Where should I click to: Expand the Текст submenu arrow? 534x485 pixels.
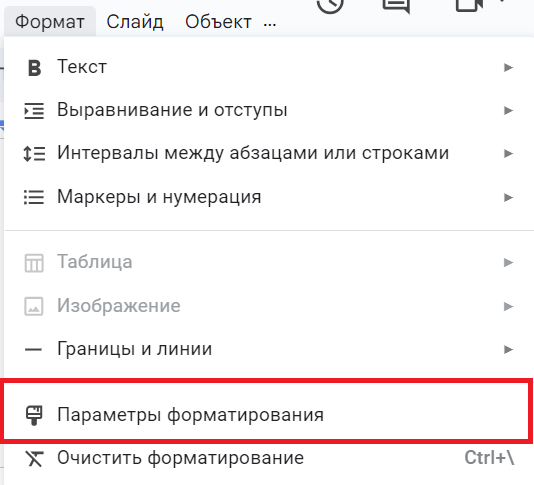tap(508, 67)
